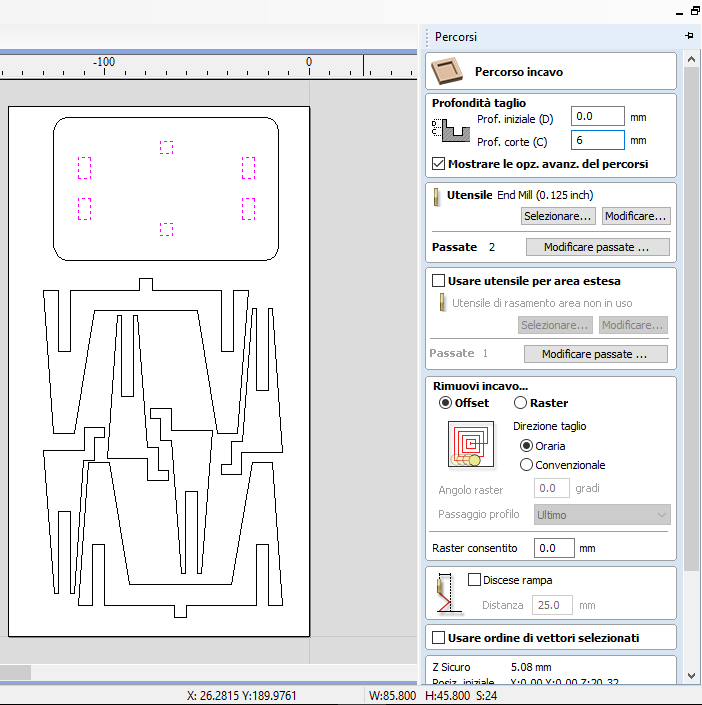
Task: Click the End Mill tool icon
Action: click(436, 197)
